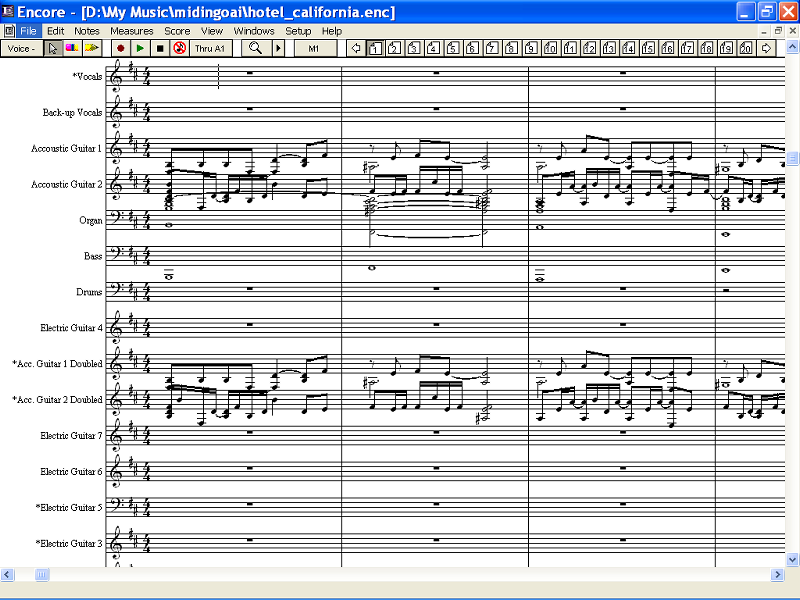Select the colorful eraser tool
The image size is (800, 600).
[x=72, y=48]
